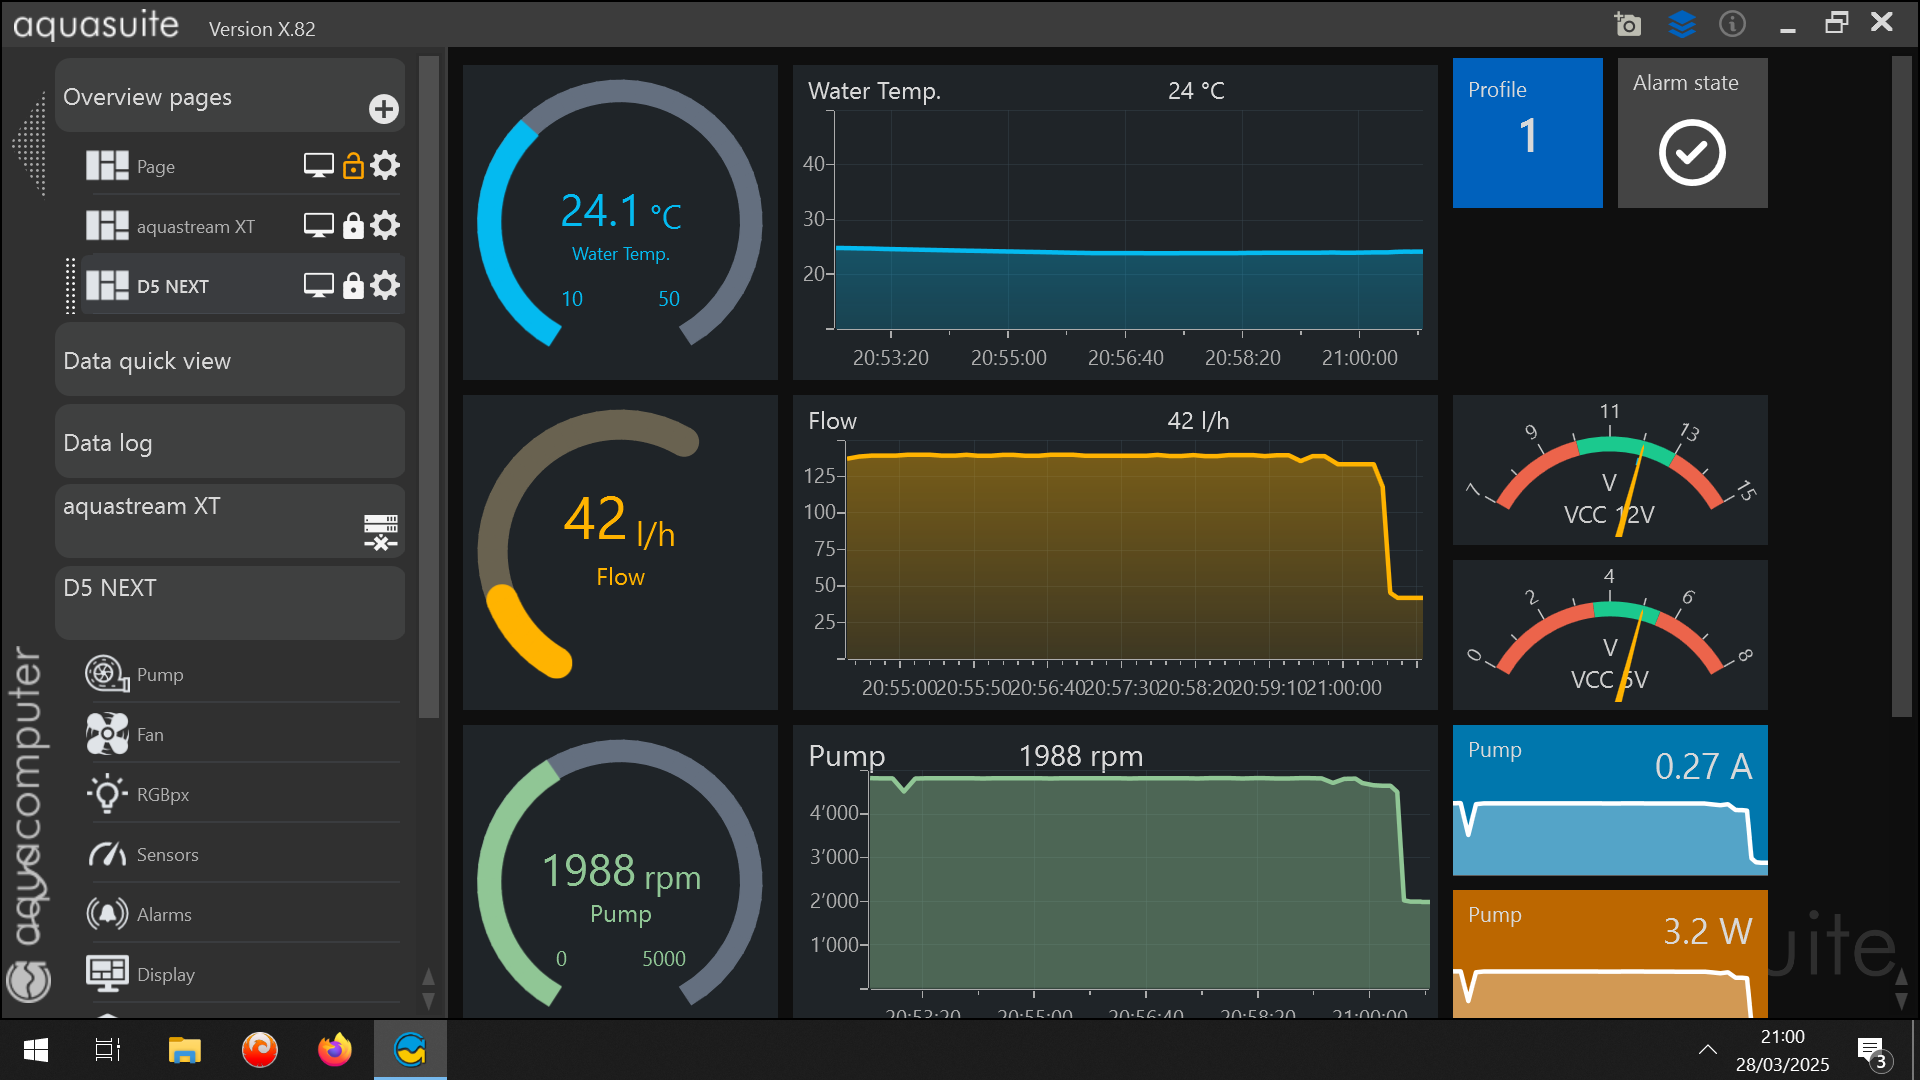1920x1080 pixels.
Task: Open Firefox from the taskbar
Action: click(334, 1050)
